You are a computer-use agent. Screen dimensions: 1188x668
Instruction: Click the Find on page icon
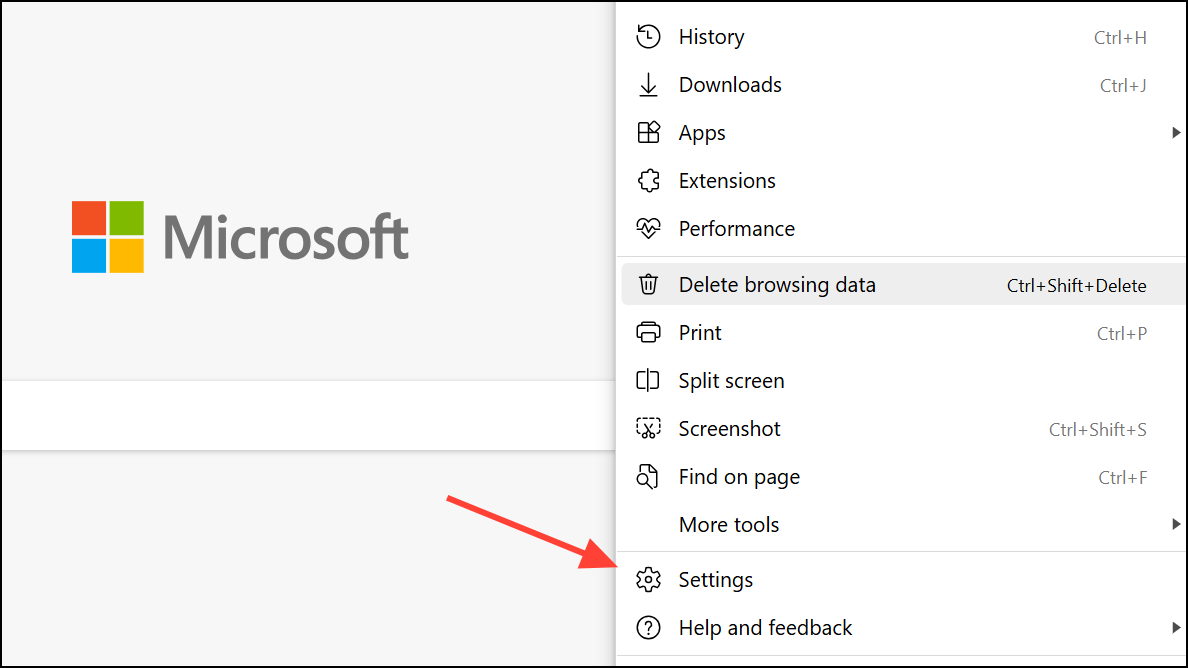pyautogui.click(x=648, y=477)
